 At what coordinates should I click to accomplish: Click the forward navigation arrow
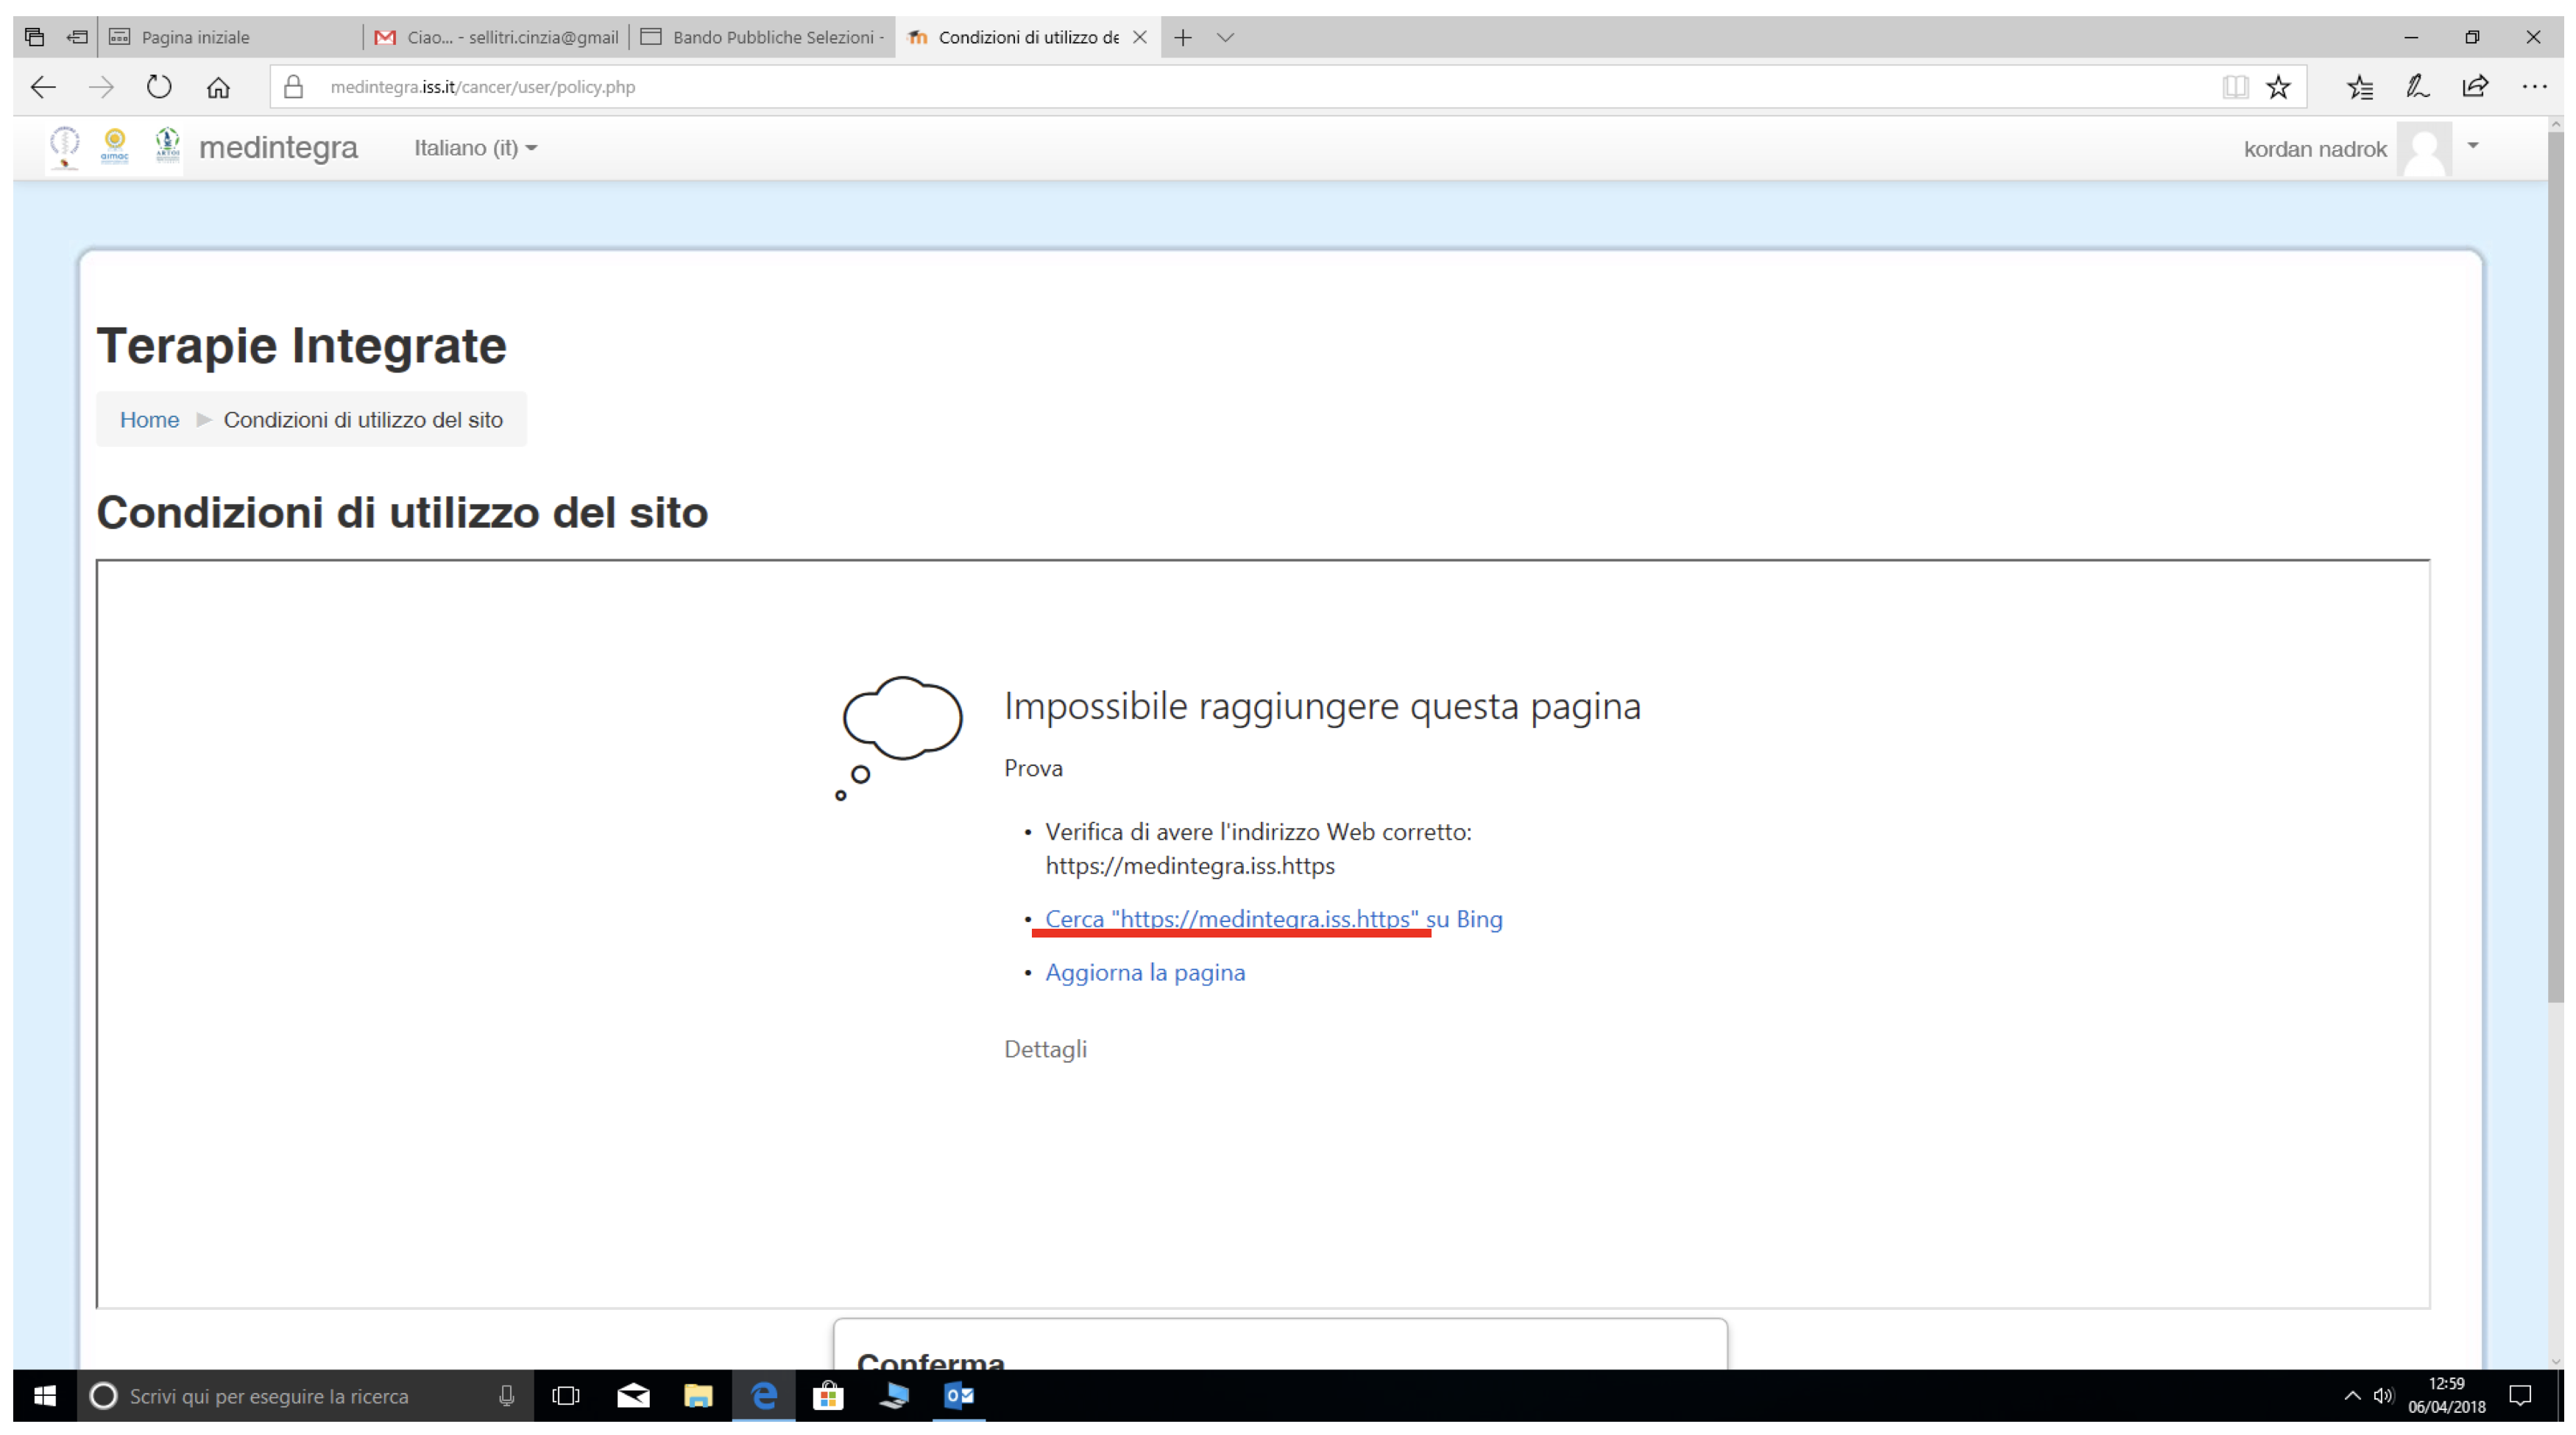(101, 87)
